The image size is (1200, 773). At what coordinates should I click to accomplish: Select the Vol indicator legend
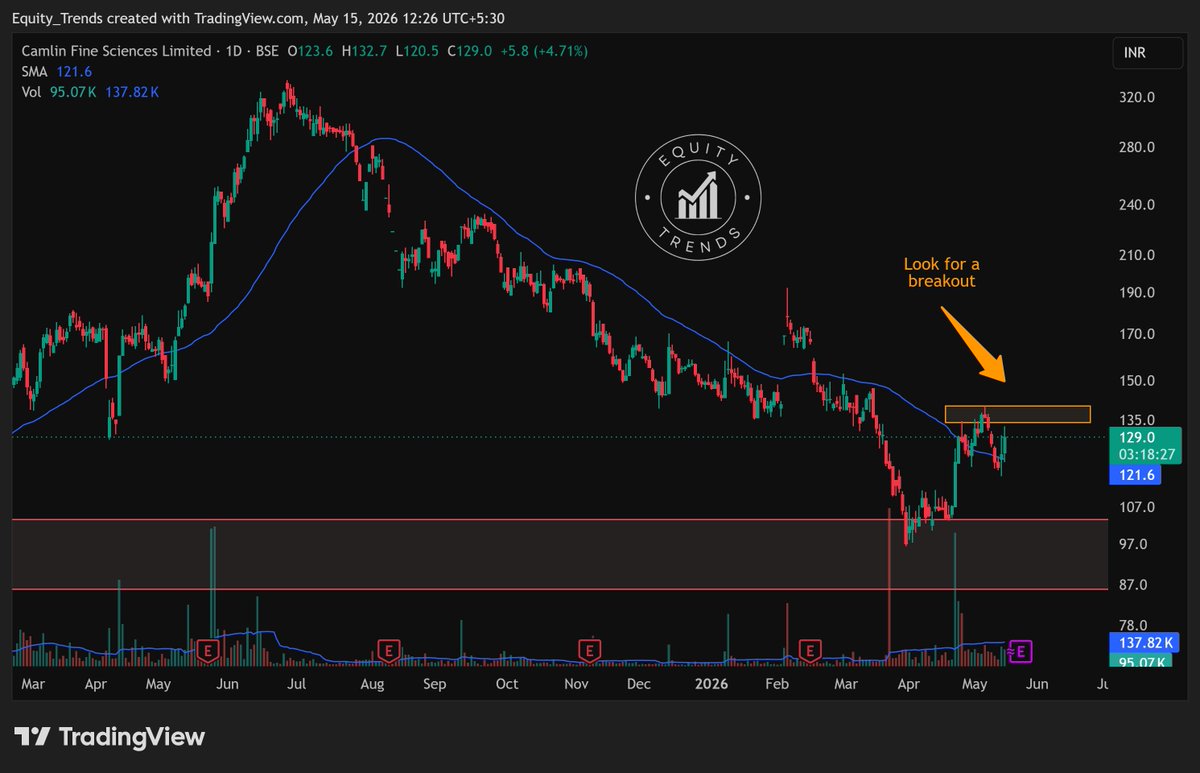coord(33,92)
